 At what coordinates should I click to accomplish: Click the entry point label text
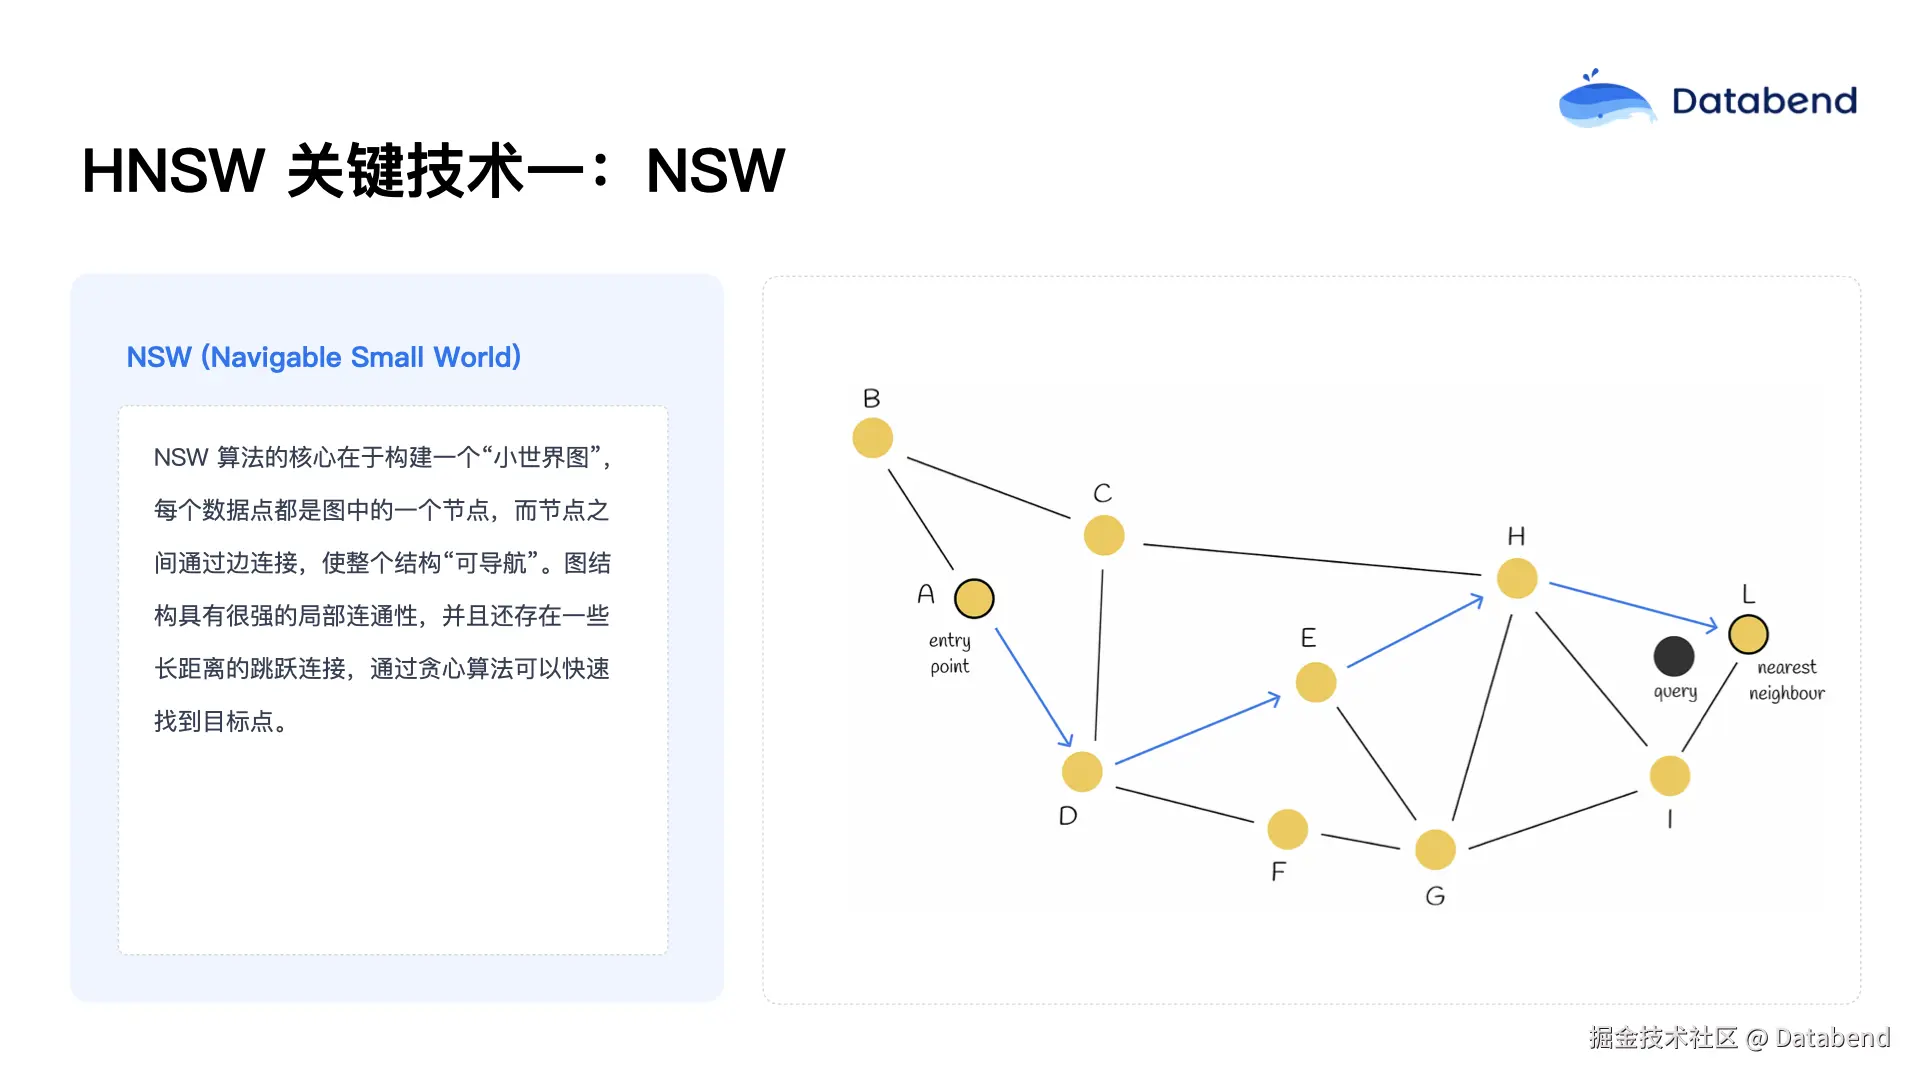949,653
